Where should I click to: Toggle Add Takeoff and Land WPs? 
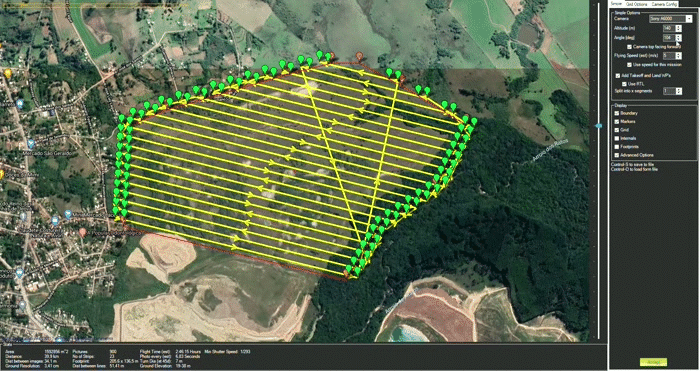pyautogui.click(x=618, y=76)
